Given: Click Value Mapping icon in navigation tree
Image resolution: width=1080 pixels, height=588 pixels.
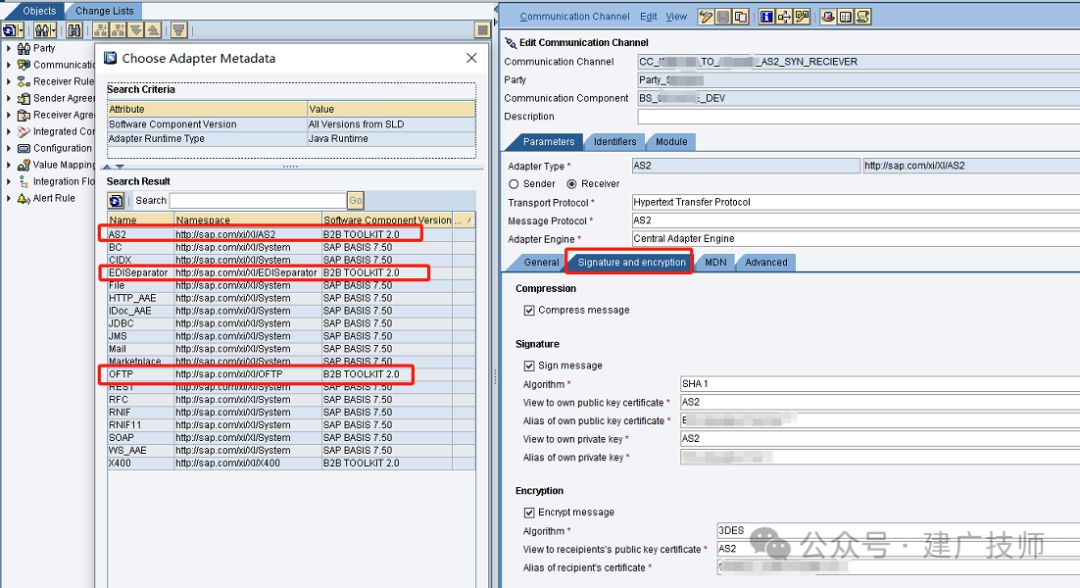Looking at the screenshot, I should pos(23,165).
